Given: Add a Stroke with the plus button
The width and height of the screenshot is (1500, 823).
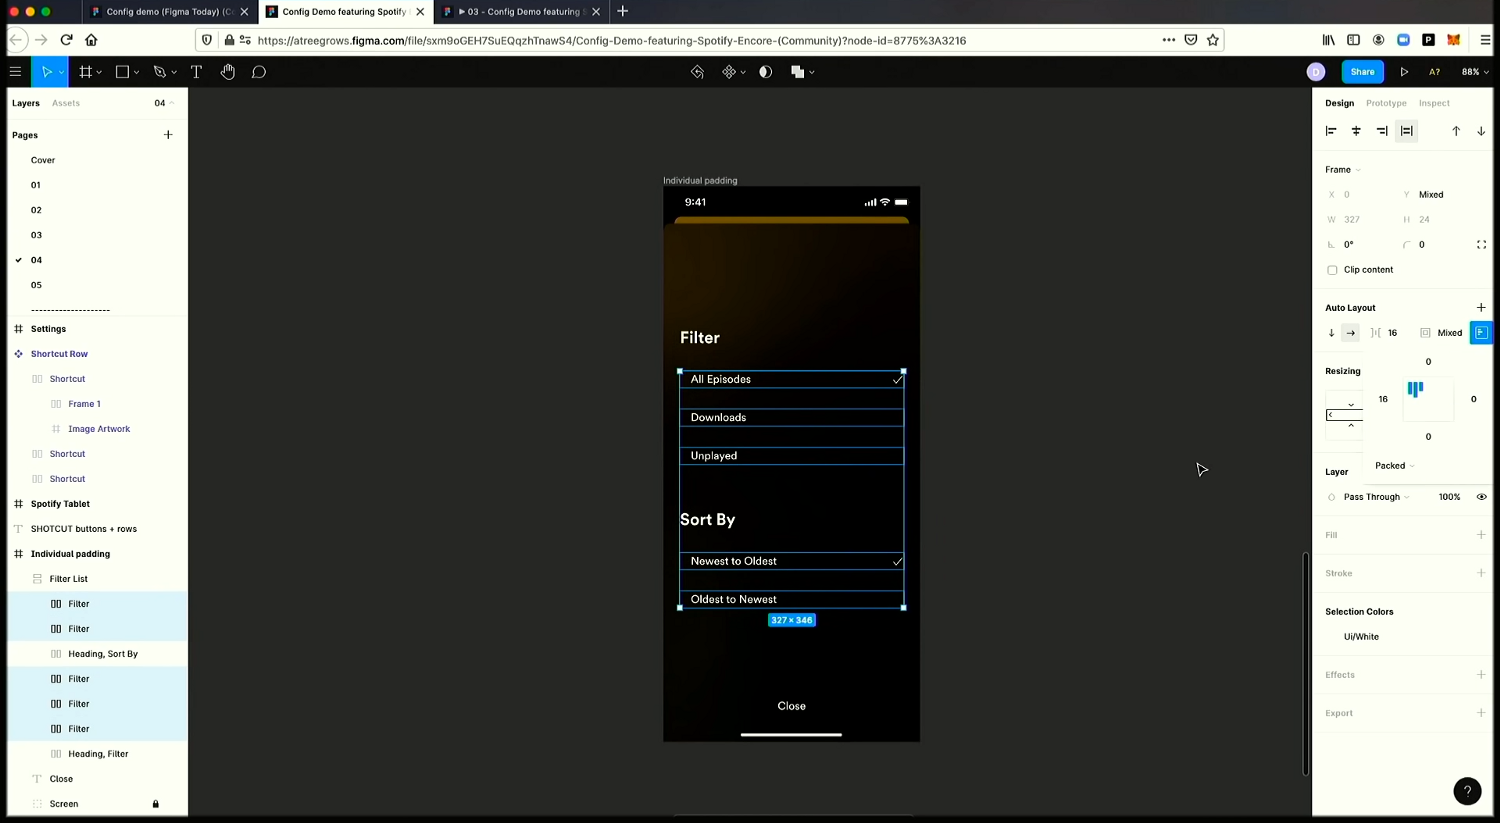Looking at the screenshot, I should pyautogui.click(x=1481, y=573).
